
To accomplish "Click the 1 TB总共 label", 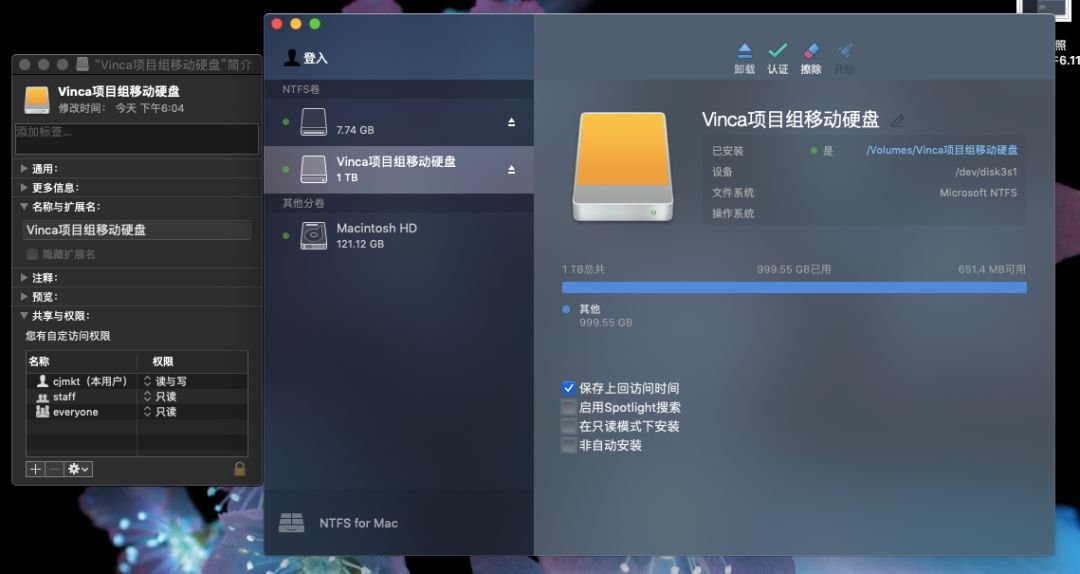I will (x=583, y=269).
